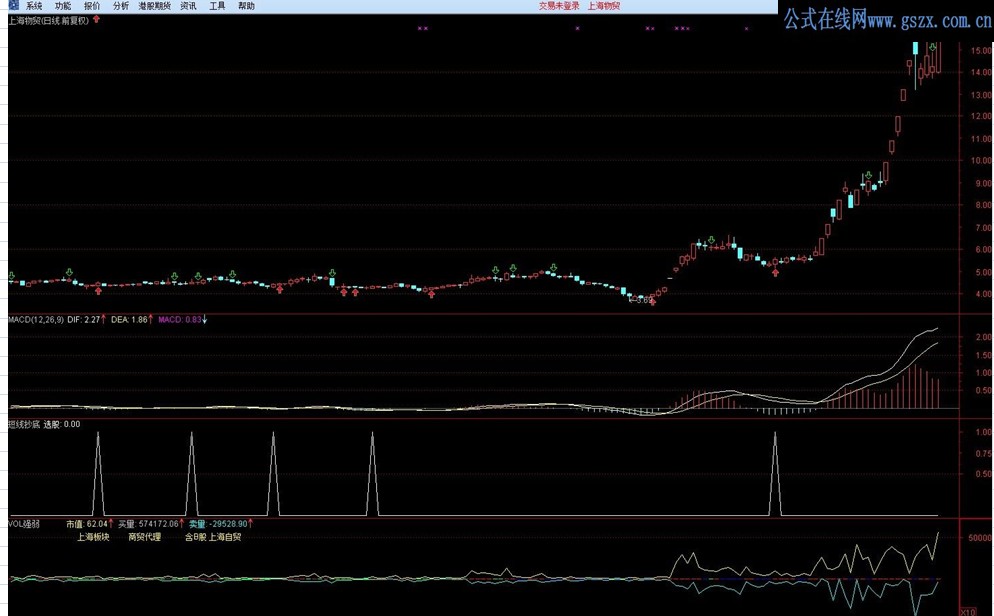Click the 15.00 price axis label
This screenshot has height=616, width=994.
(981, 51)
